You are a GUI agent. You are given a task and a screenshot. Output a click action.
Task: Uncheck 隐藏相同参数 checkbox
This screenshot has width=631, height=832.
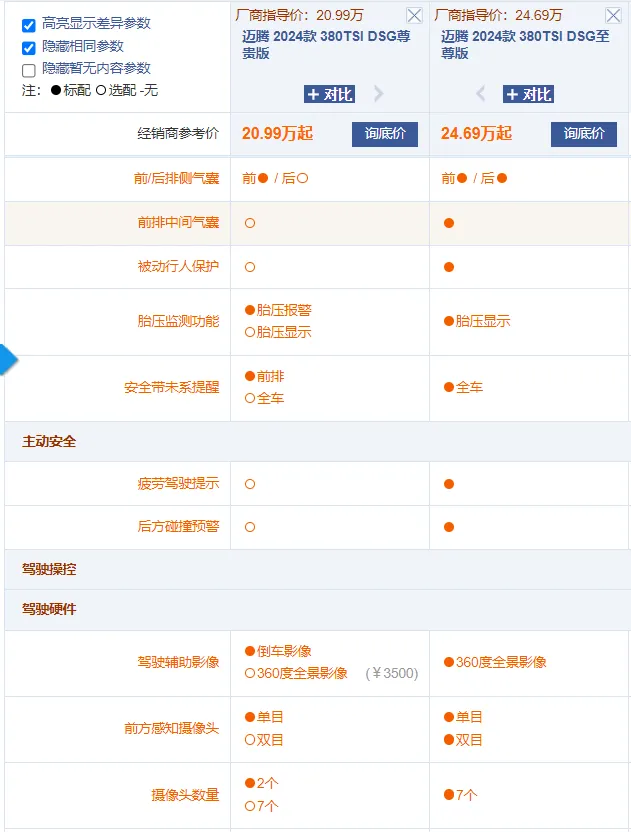[29, 48]
